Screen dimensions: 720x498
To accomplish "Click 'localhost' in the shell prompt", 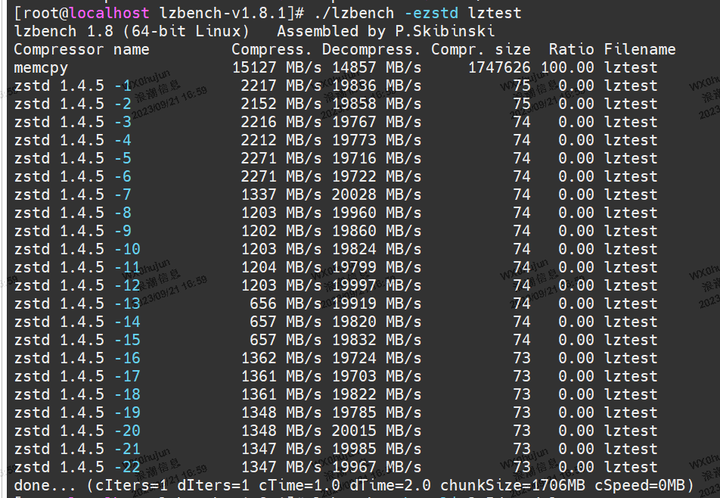I will [x=109, y=13].
